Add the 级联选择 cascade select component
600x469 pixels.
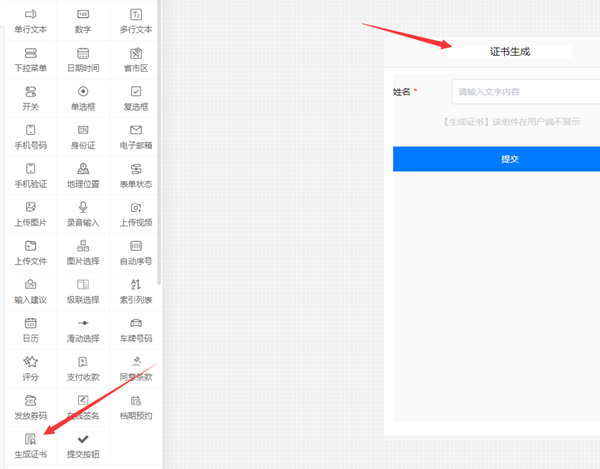tap(83, 292)
